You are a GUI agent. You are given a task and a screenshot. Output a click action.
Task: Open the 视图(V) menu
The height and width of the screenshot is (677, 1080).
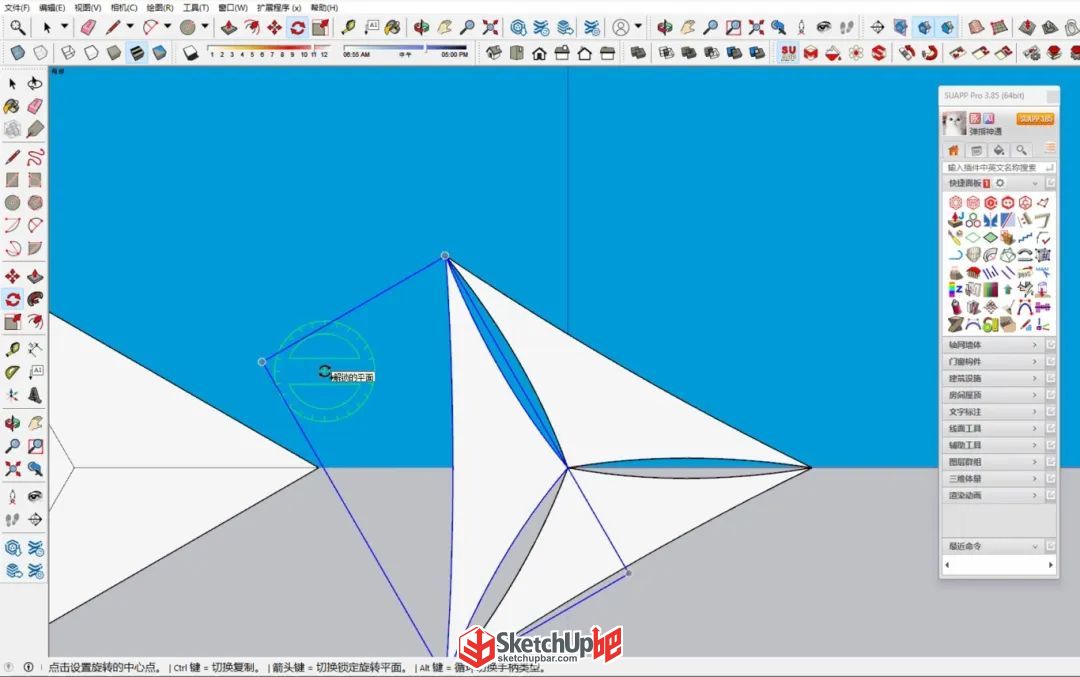point(87,8)
